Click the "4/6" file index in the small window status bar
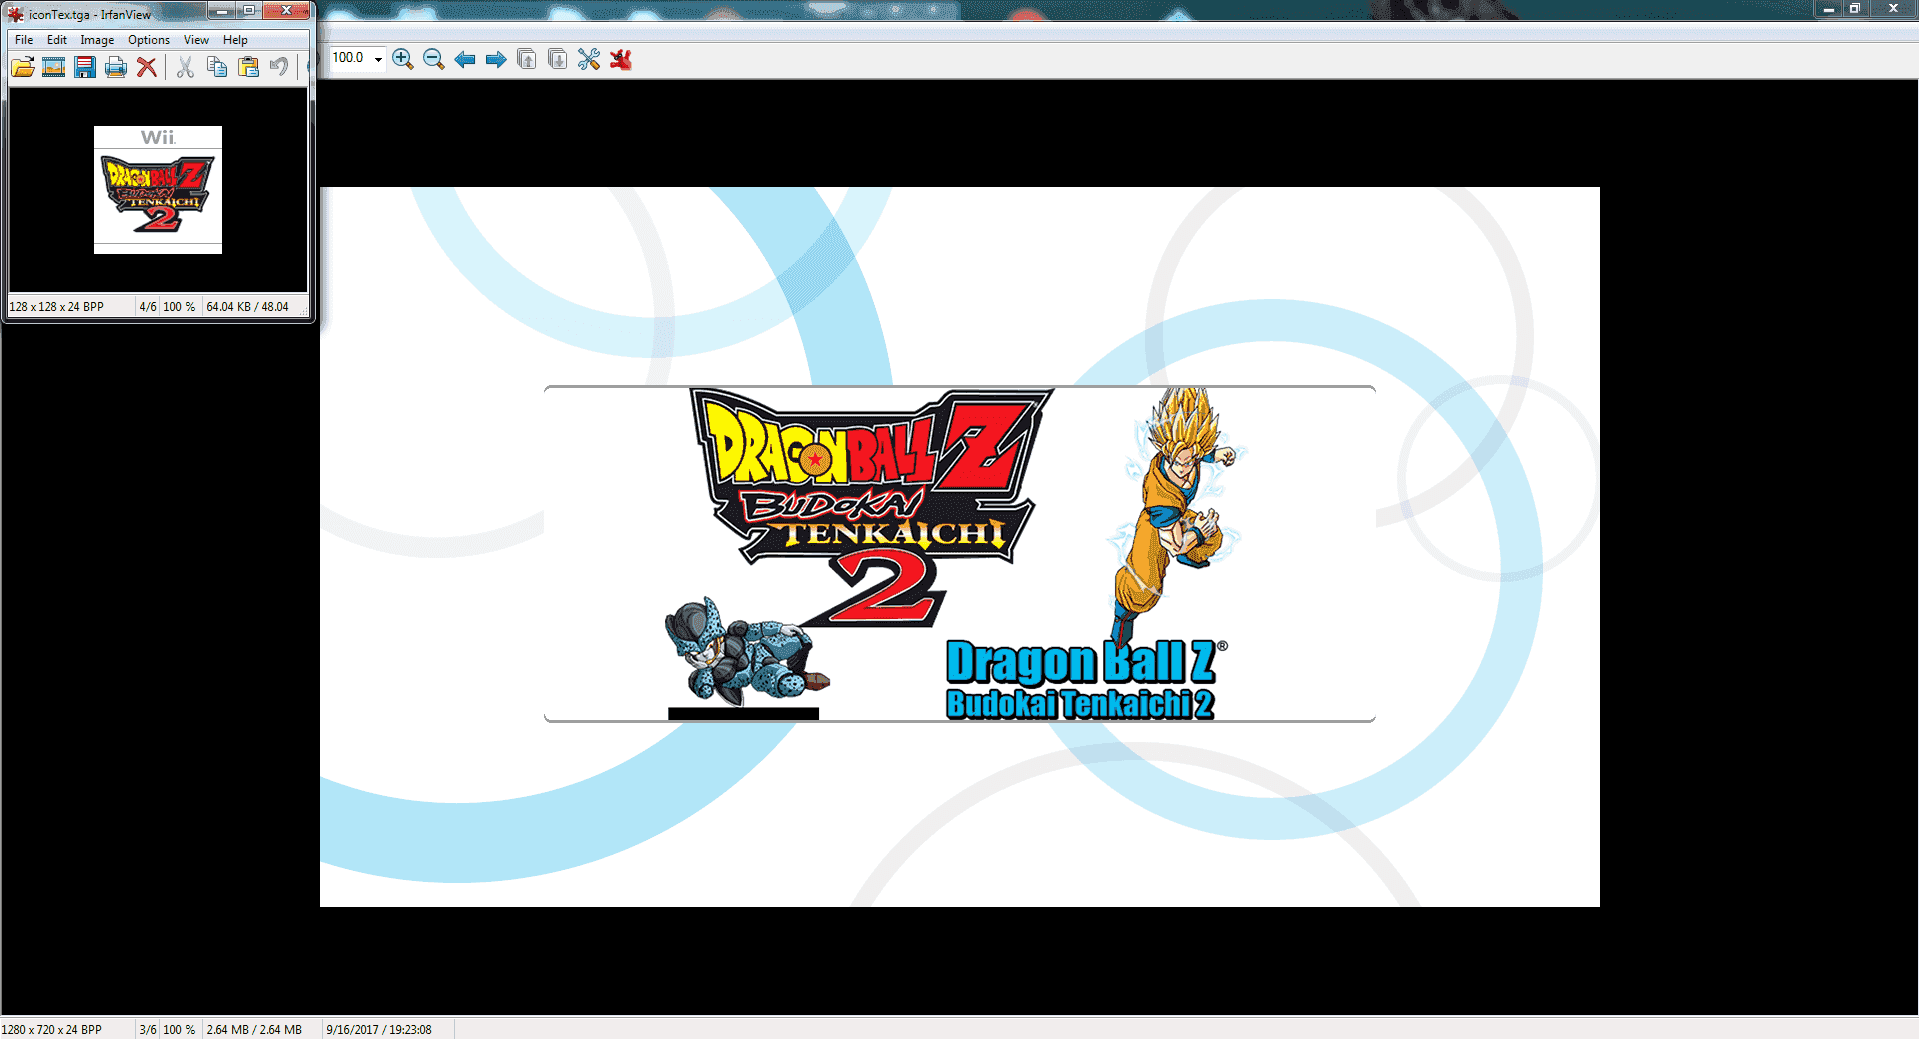Image resolution: width=1919 pixels, height=1039 pixels. pos(148,307)
